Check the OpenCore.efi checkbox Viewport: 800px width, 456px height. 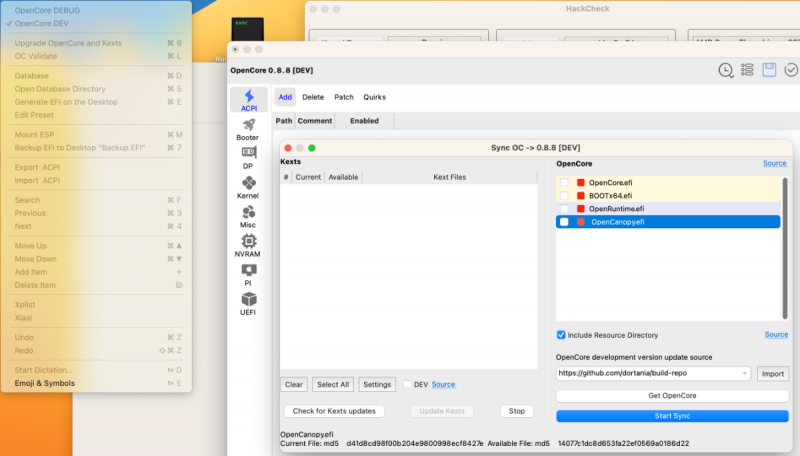564,183
